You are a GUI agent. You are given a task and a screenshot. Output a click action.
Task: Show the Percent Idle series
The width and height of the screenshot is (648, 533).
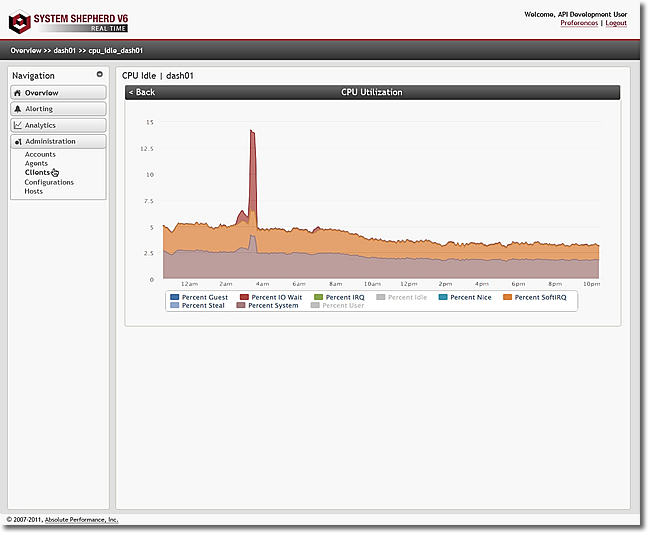point(402,297)
